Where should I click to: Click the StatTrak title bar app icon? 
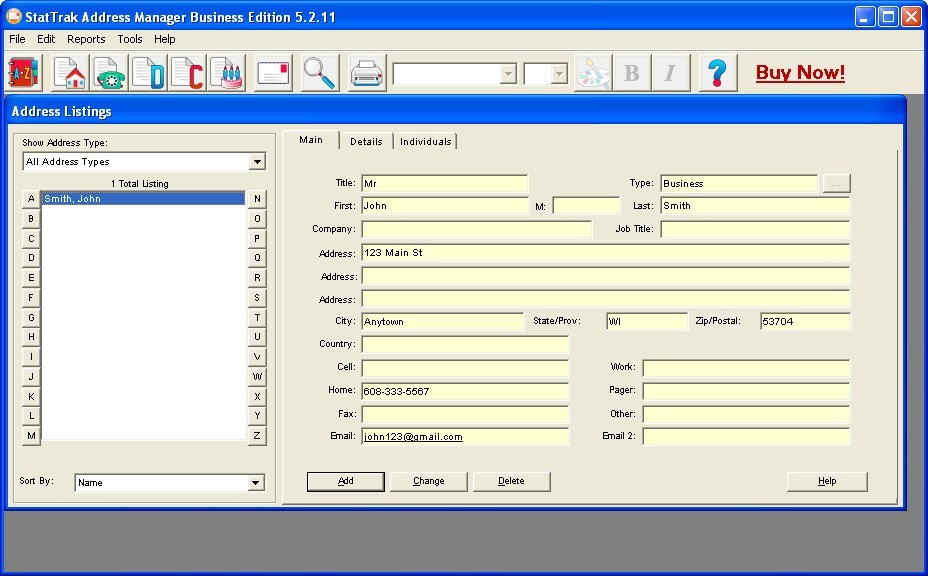pyautogui.click(x=14, y=17)
